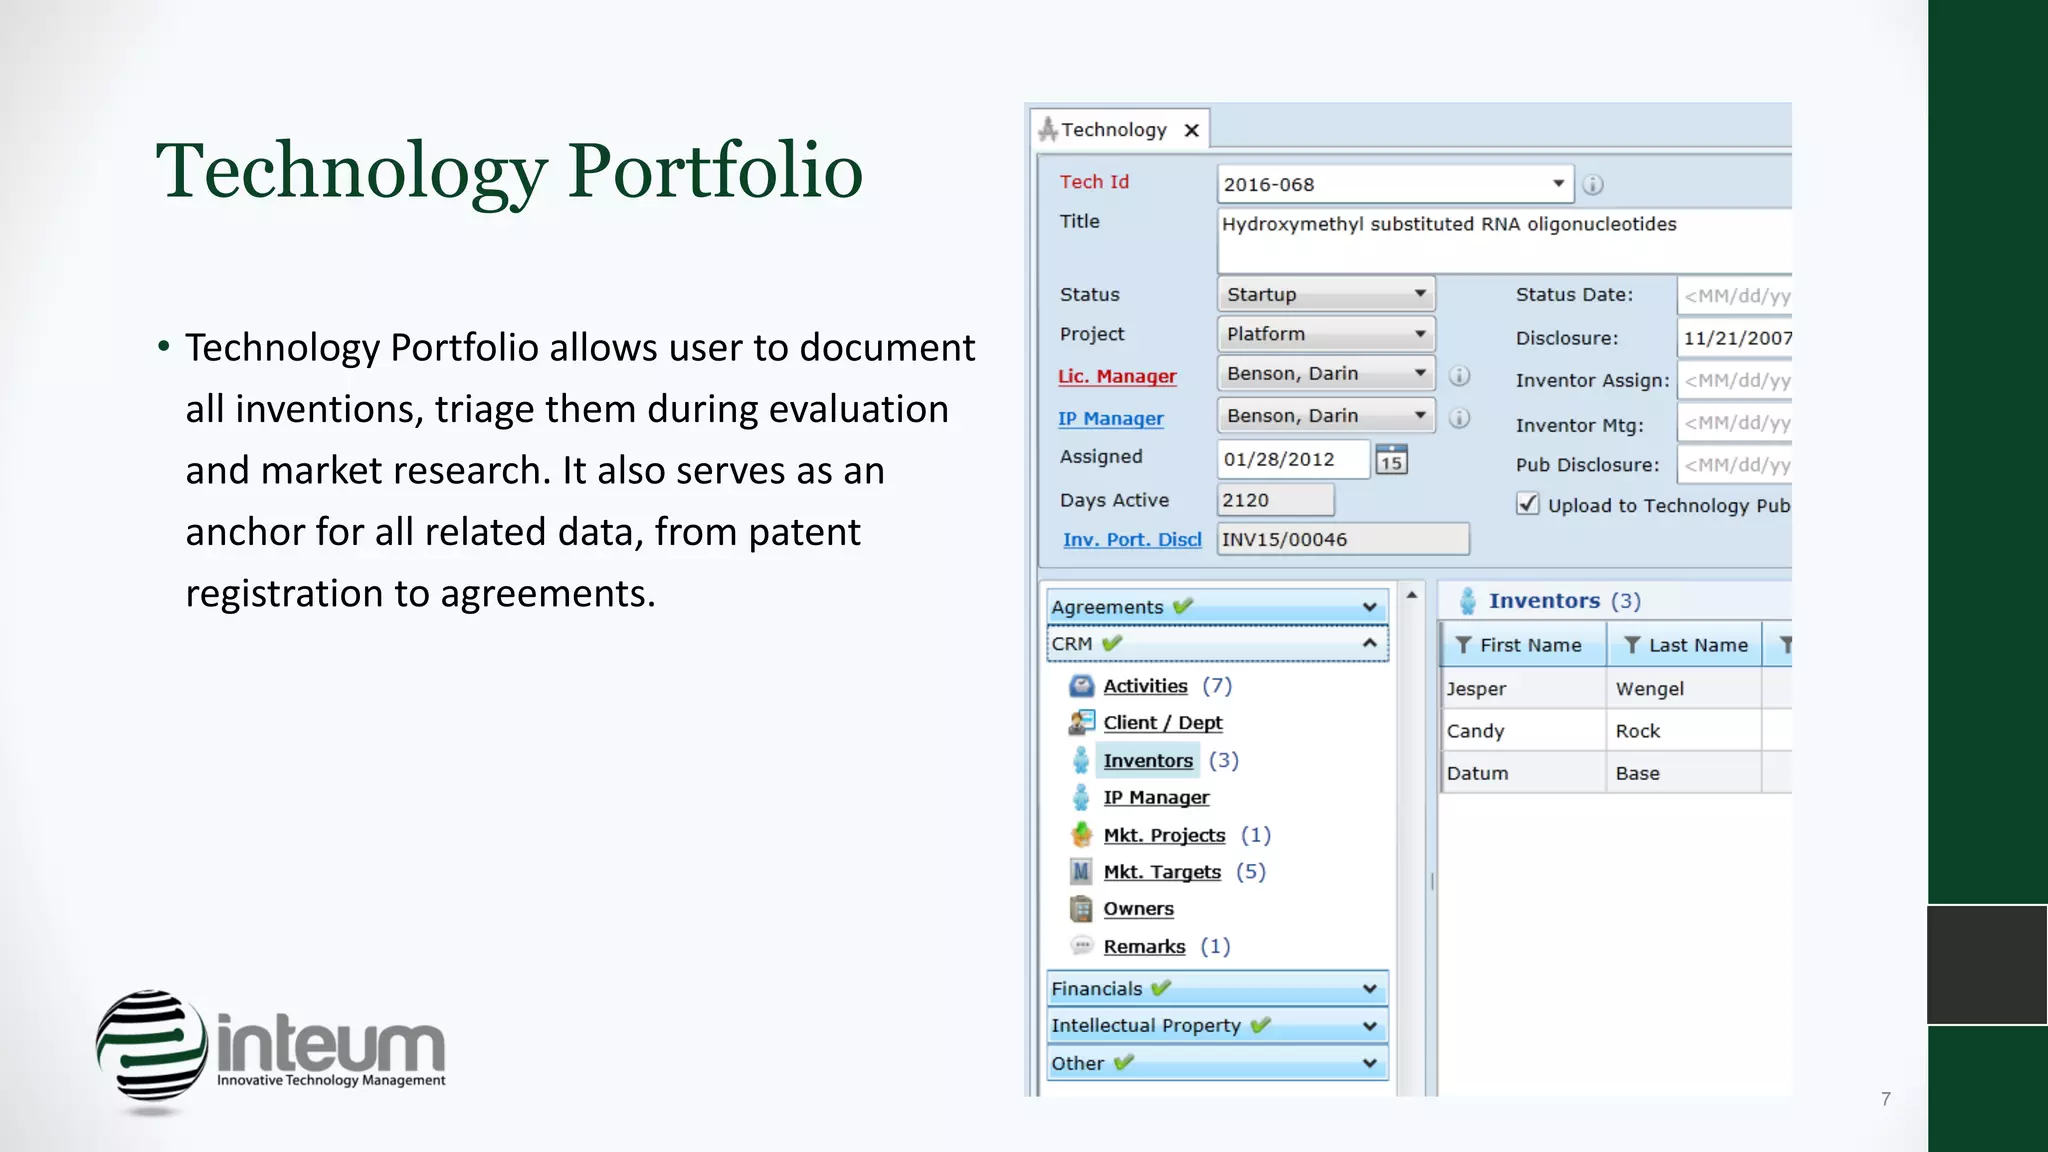Open Mkt. Targets link
The width and height of the screenshot is (2048, 1152).
(1162, 872)
